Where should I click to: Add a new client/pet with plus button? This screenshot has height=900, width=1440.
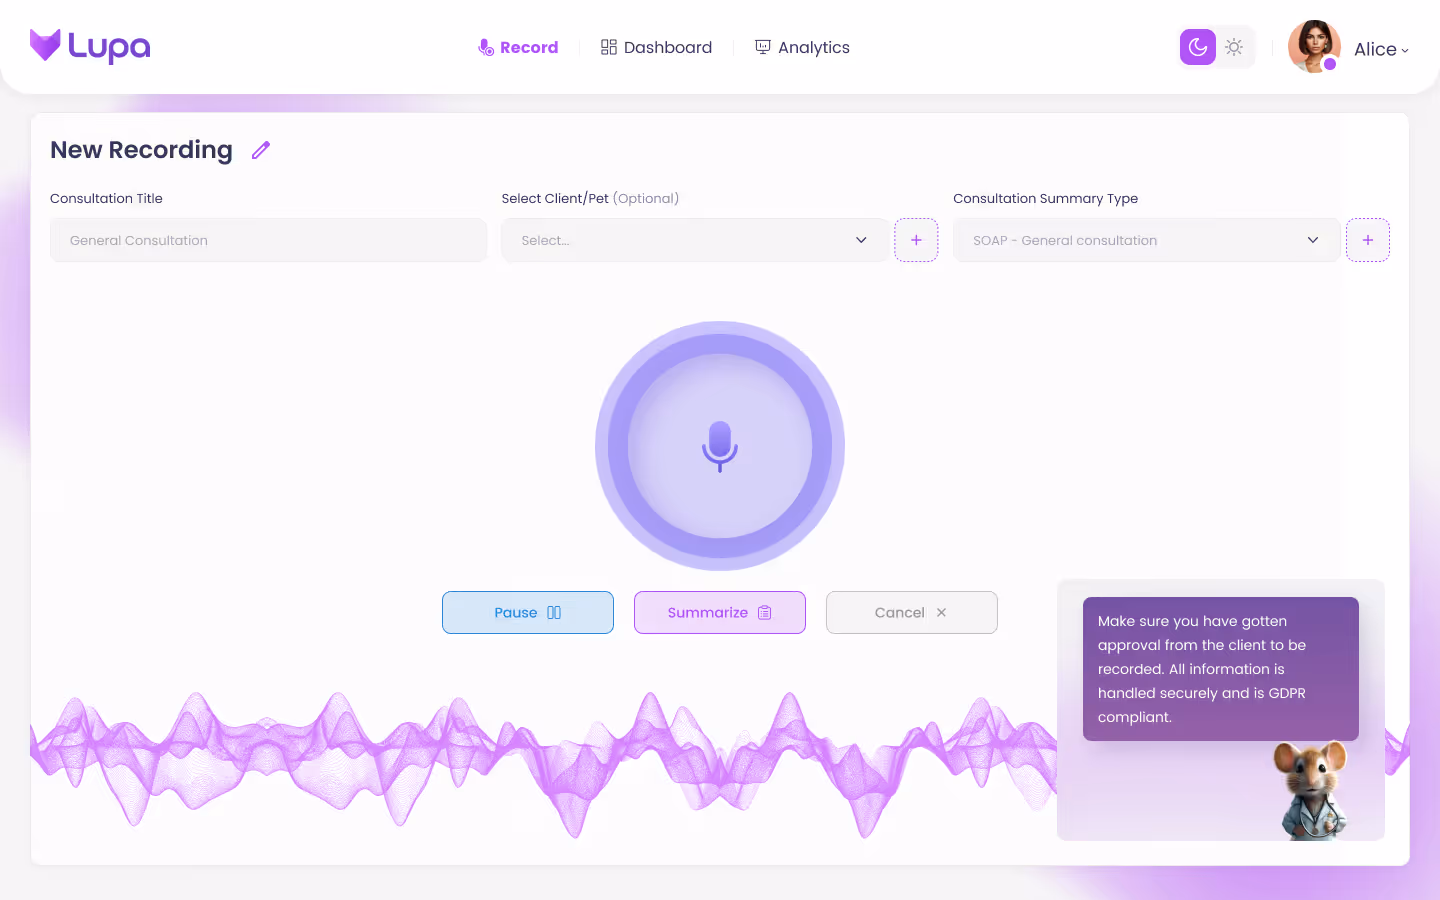point(916,240)
